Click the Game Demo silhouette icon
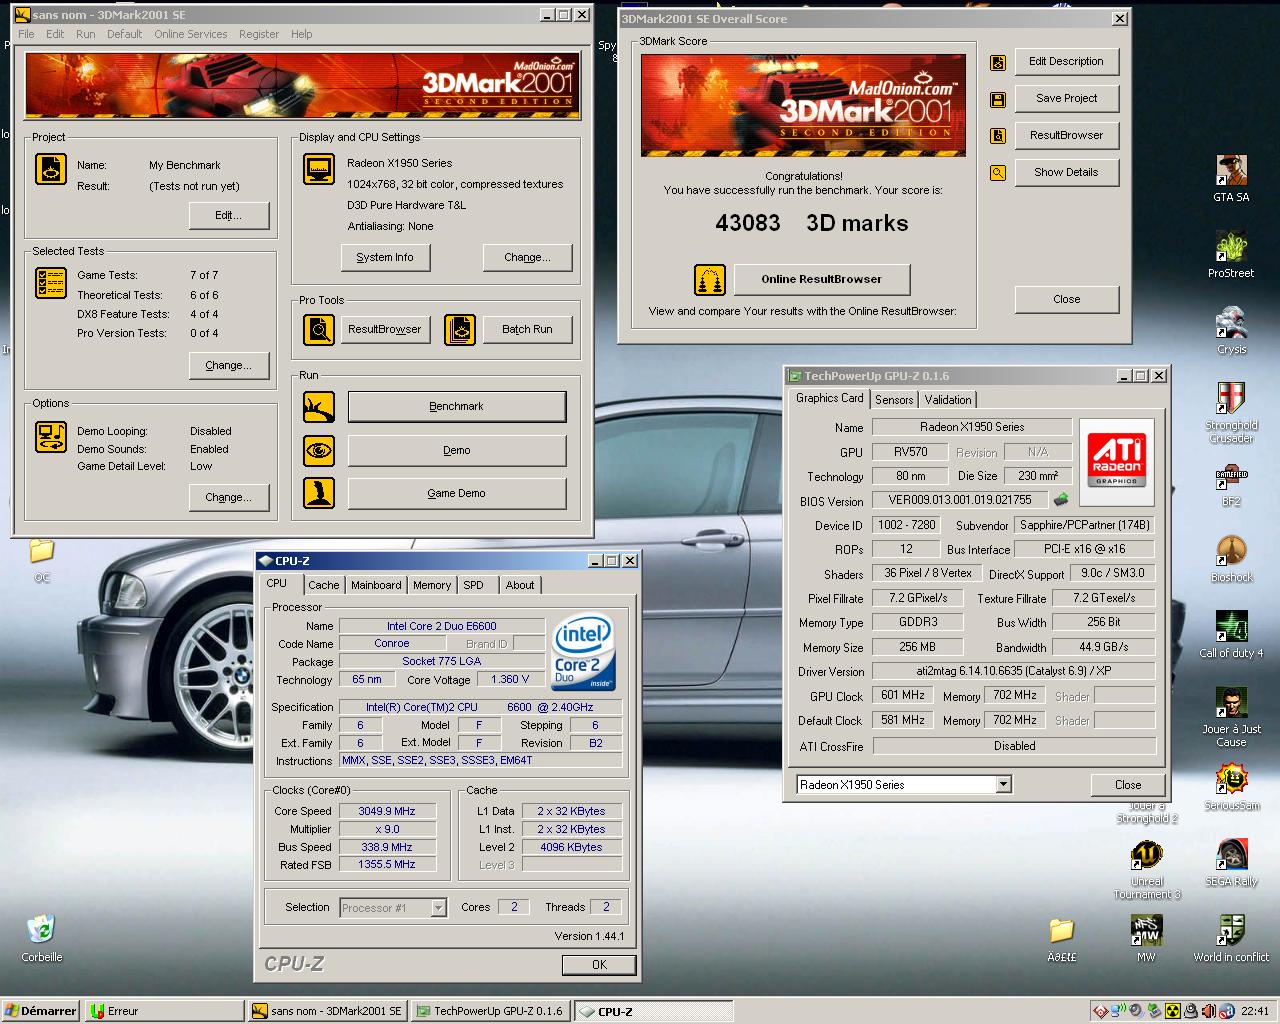Image resolution: width=1280 pixels, height=1024 pixels. pos(319,493)
